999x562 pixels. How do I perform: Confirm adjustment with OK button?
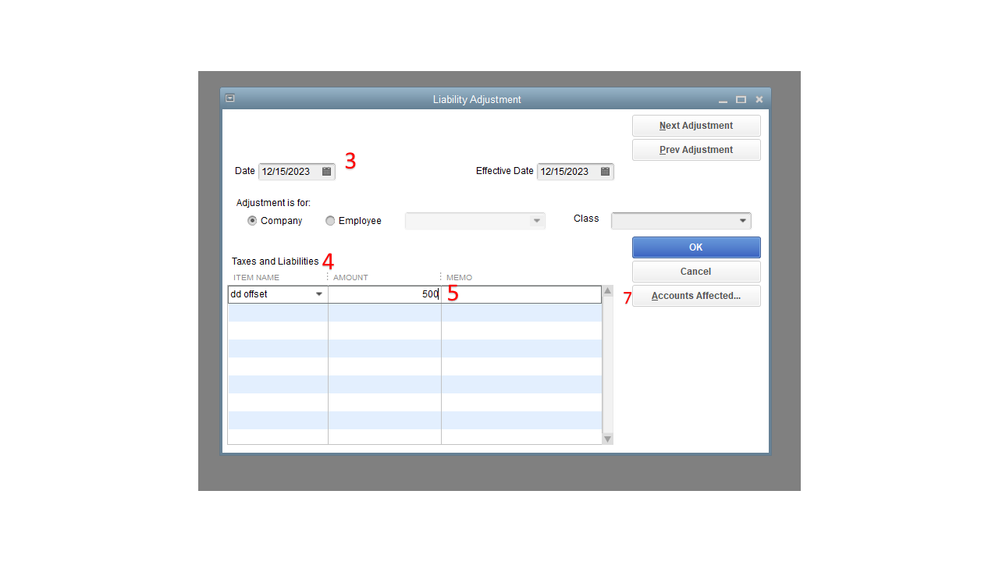tap(696, 247)
